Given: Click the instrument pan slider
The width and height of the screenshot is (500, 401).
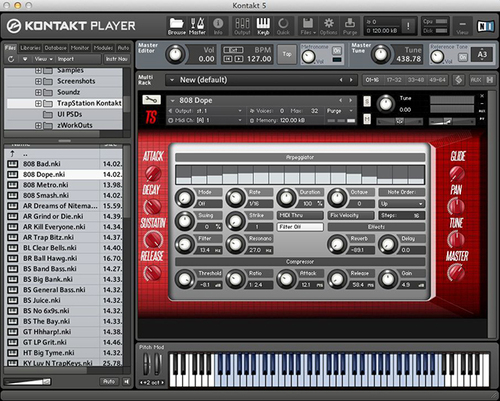Looking at the screenshot, I should pos(399,122).
